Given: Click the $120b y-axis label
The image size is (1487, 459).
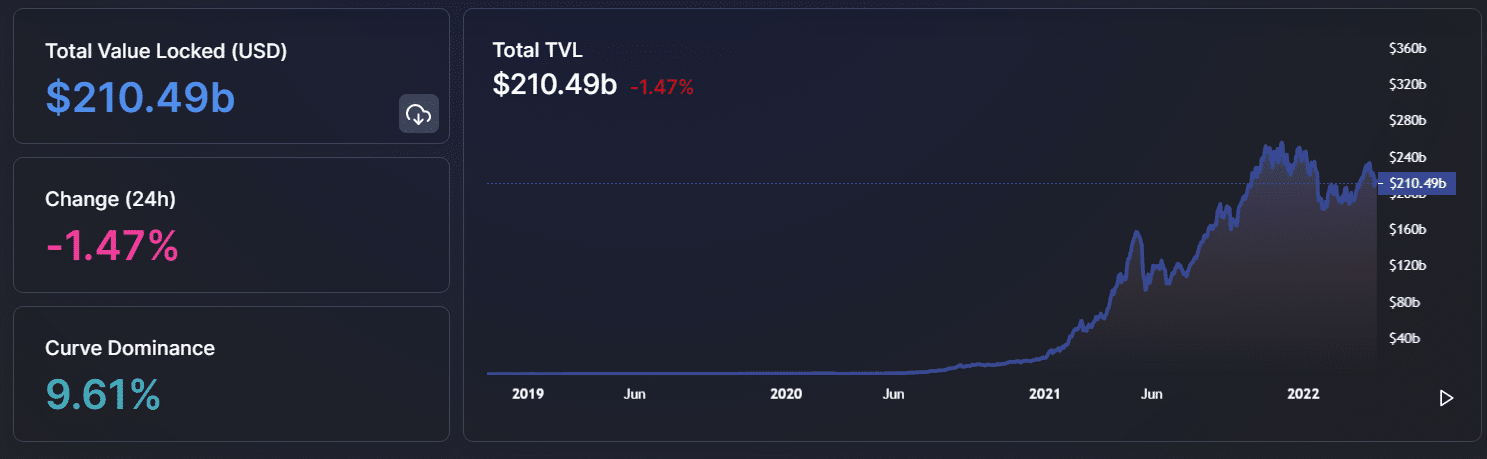Looking at the screenshot, I should point(1407,266).
